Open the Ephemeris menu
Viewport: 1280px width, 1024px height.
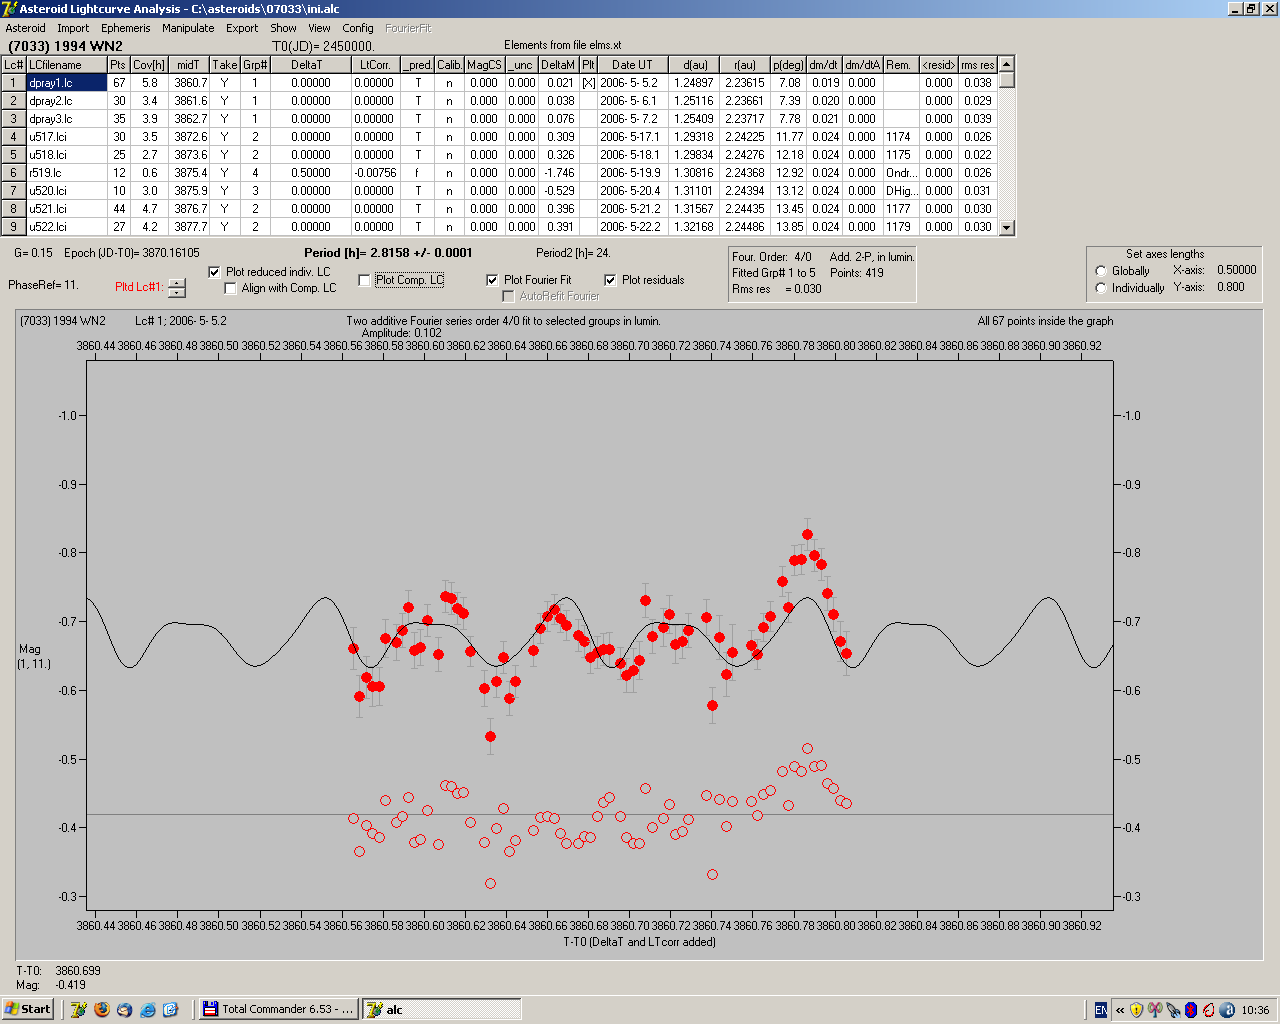coord(126,28)
